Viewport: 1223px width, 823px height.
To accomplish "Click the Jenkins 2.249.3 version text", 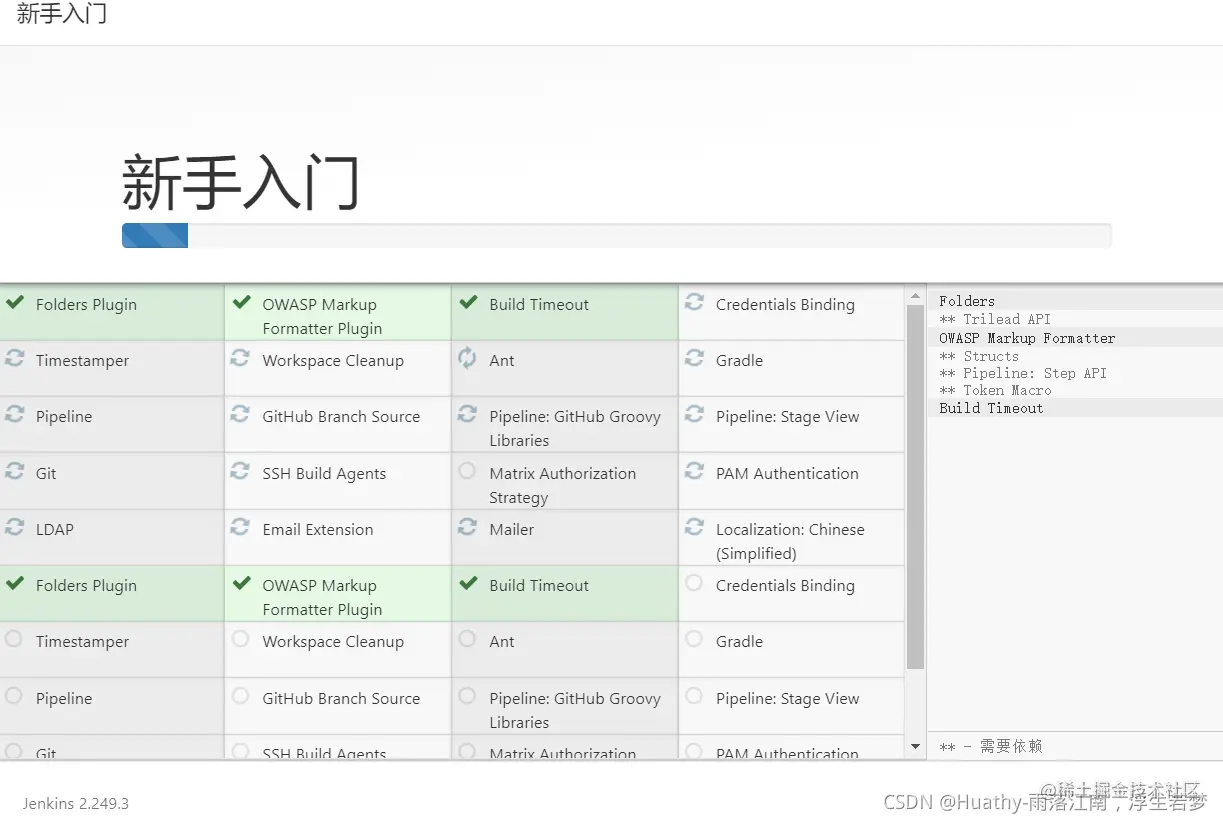I will pos(76,803).
